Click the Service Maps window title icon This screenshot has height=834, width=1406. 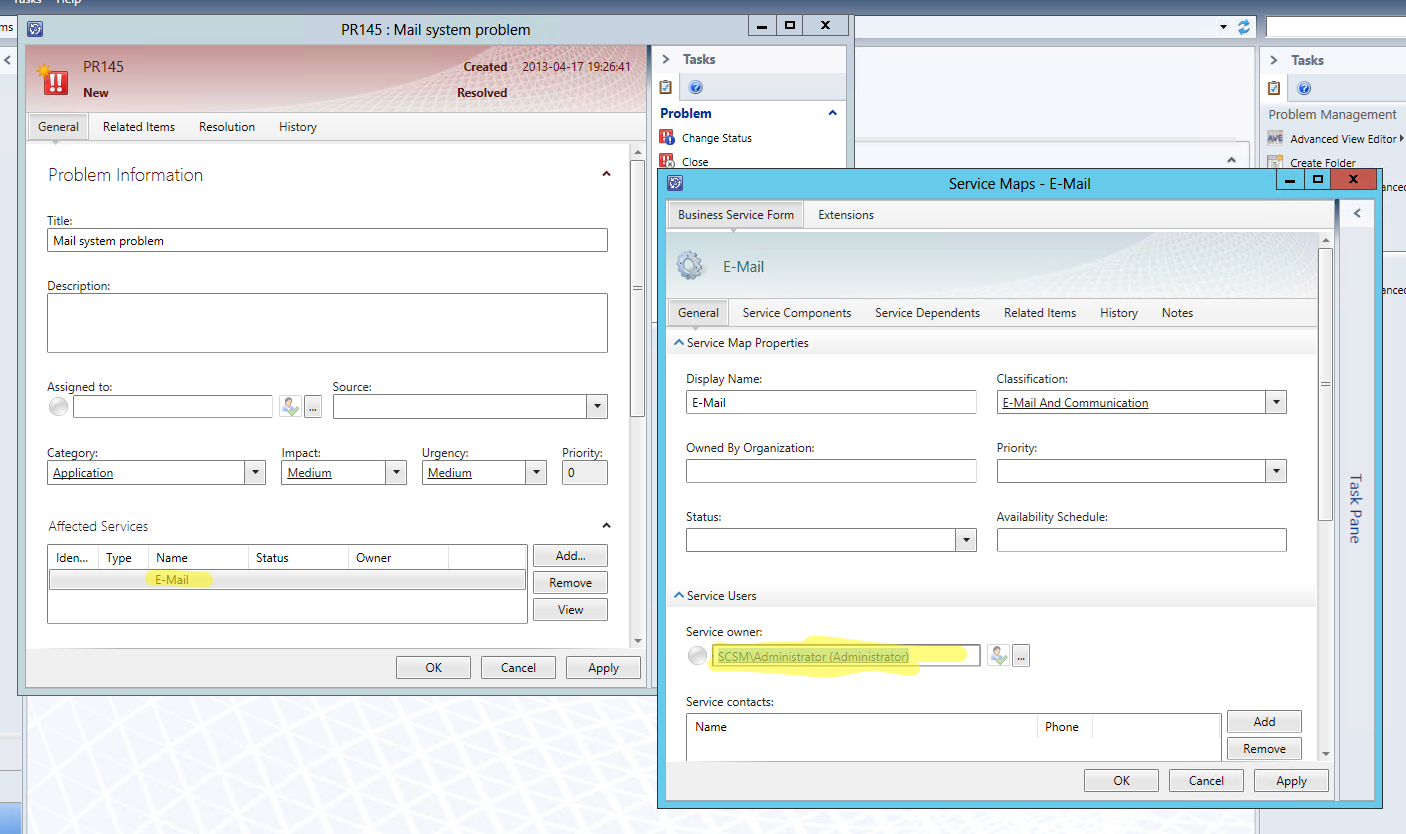coord(675,183)
